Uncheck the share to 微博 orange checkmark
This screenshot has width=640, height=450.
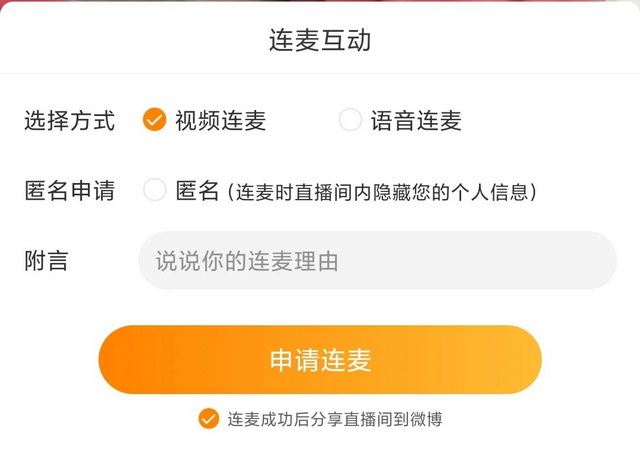pyautogui.click(x=209, y=419)
